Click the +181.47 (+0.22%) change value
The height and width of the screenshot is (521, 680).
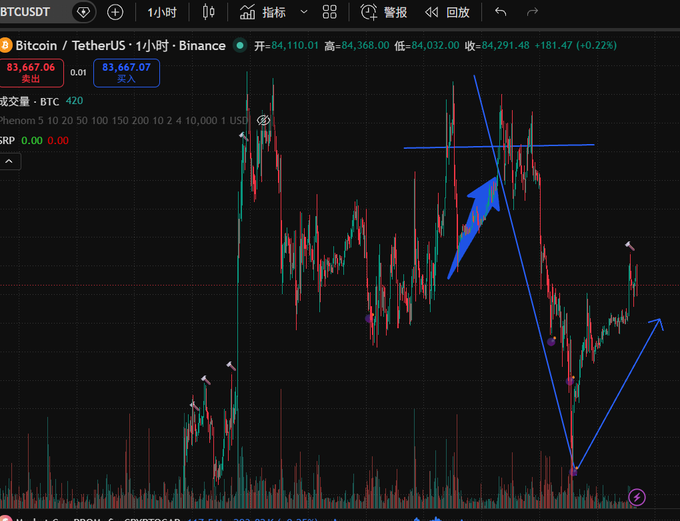click(575, 45)
